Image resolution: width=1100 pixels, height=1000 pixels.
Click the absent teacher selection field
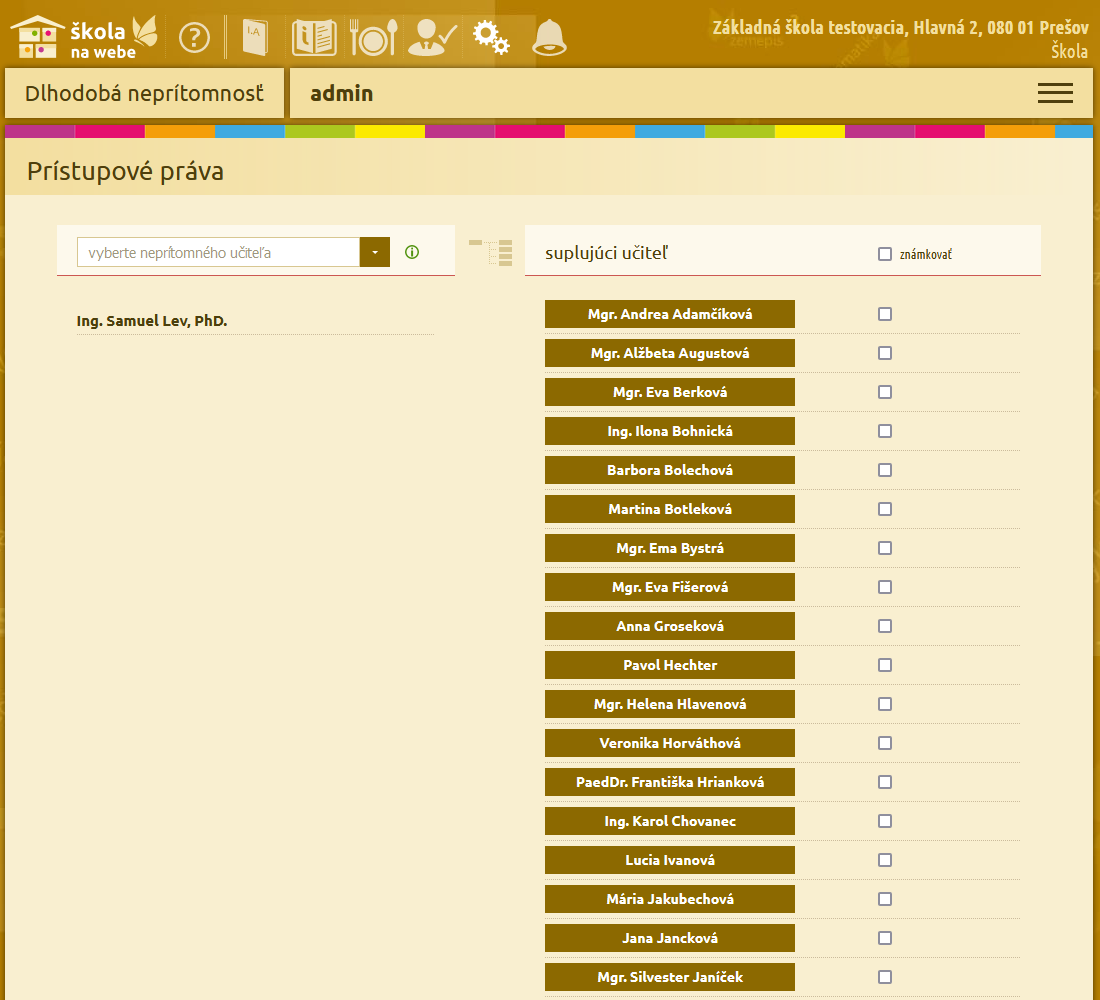pyautogui.click(x=218, y=253)
